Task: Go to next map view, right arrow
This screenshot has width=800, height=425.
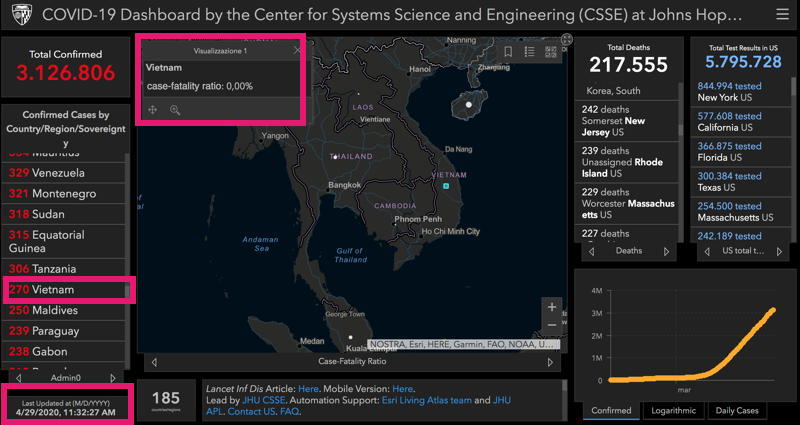Action: point(550,362)
